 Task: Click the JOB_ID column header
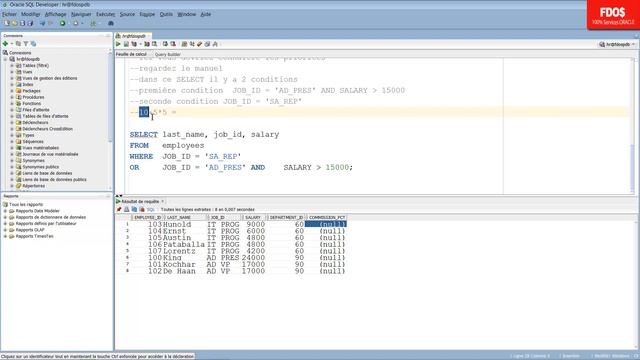pyautogui.click(x=224, y=218)
